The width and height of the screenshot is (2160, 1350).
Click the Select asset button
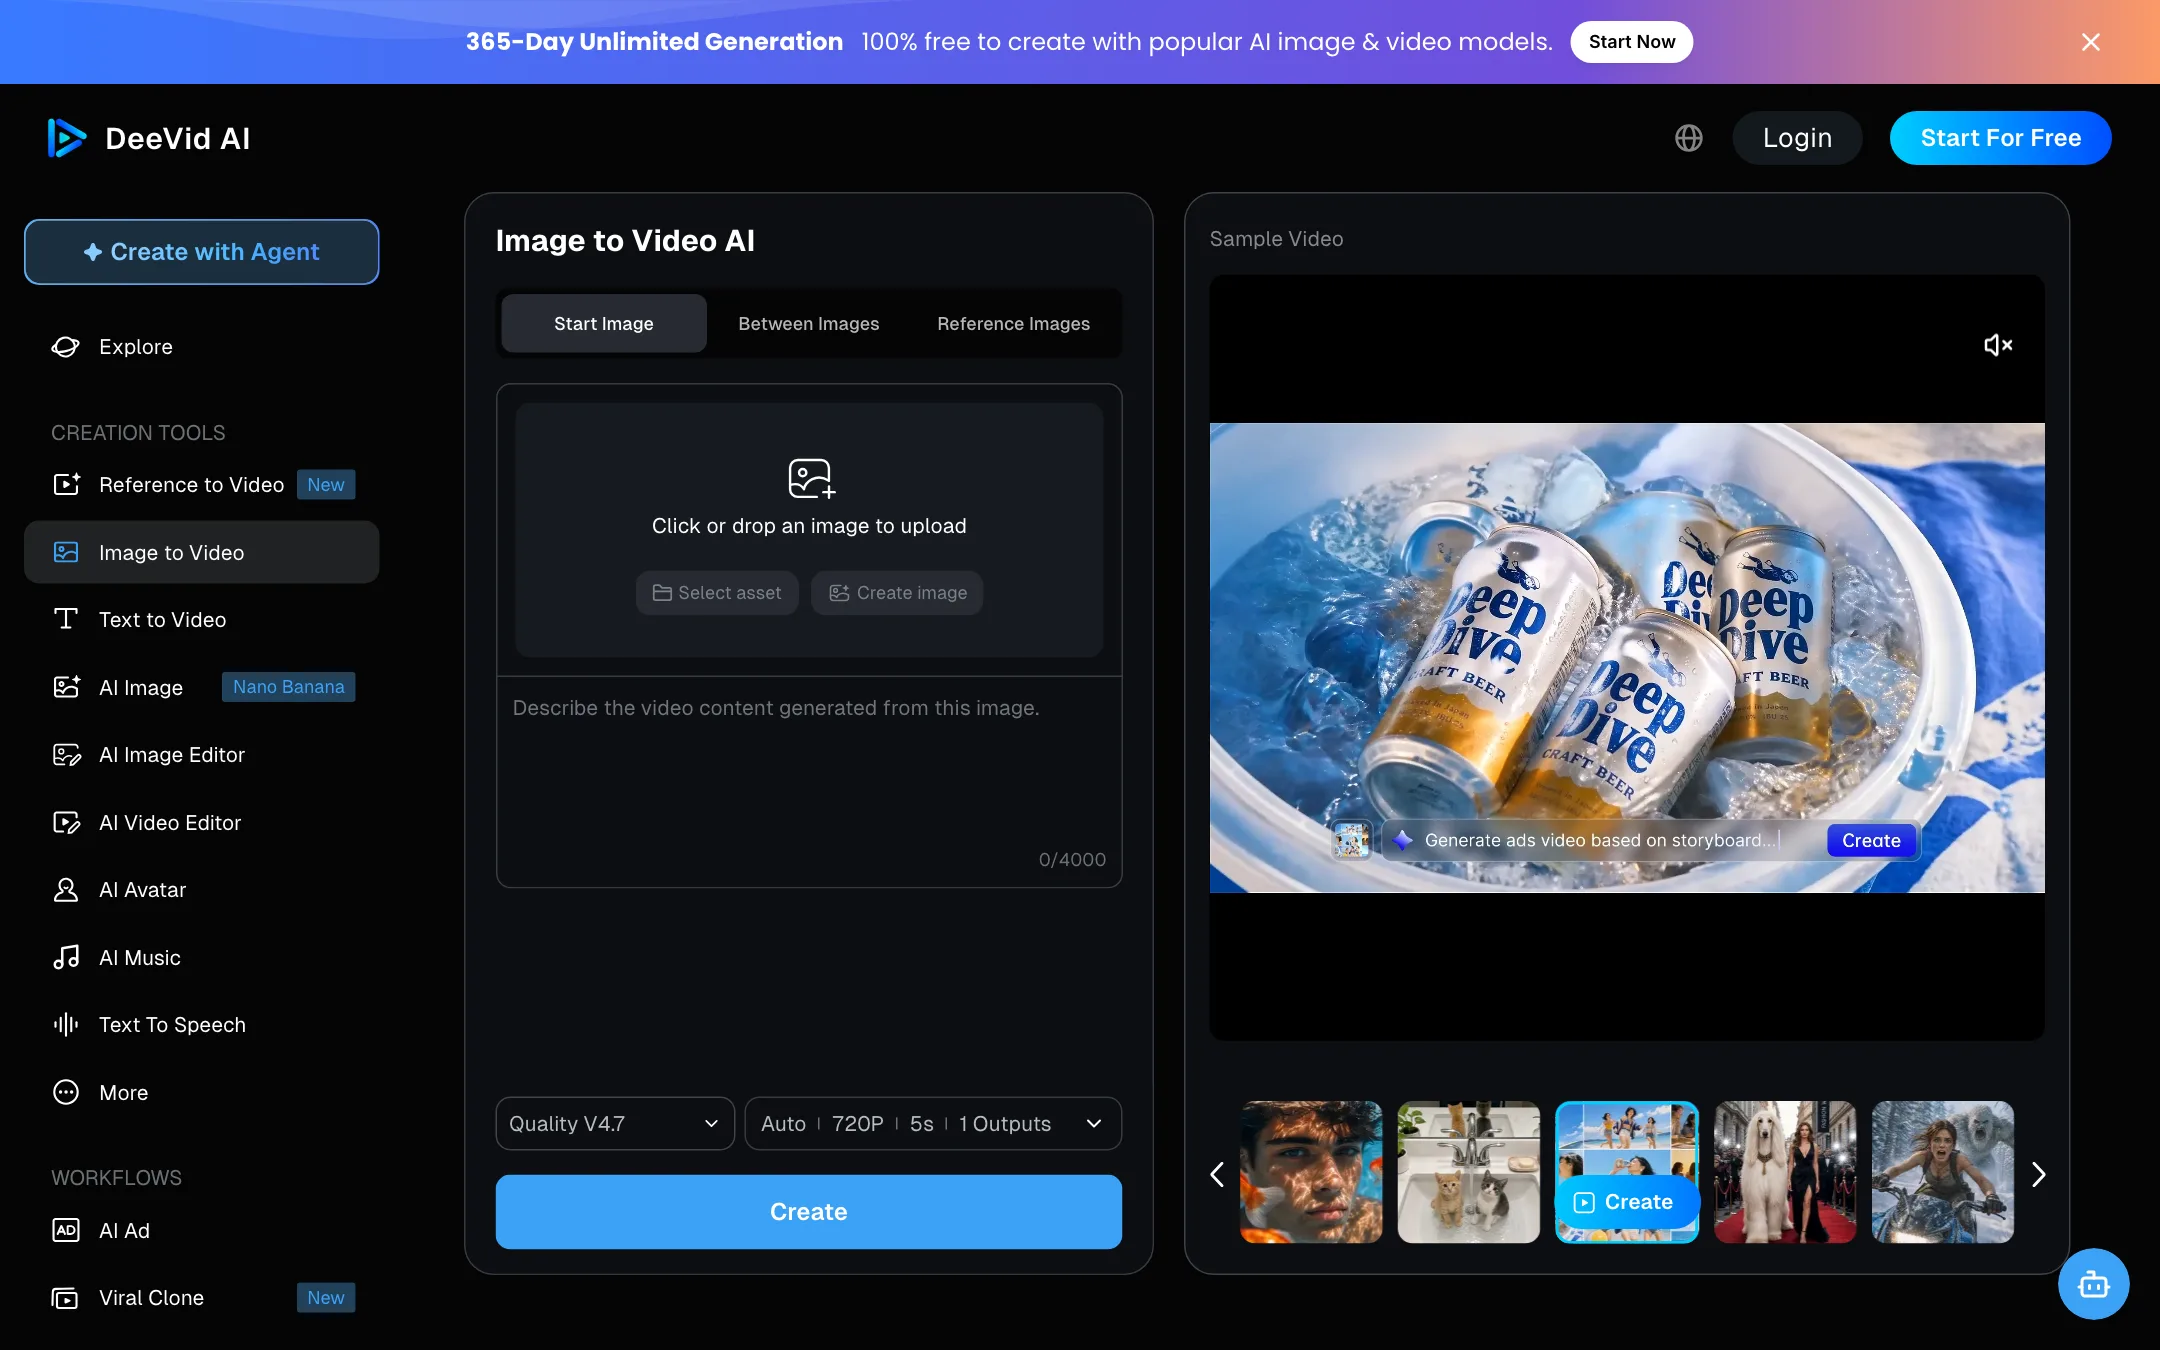pos(717,593)
